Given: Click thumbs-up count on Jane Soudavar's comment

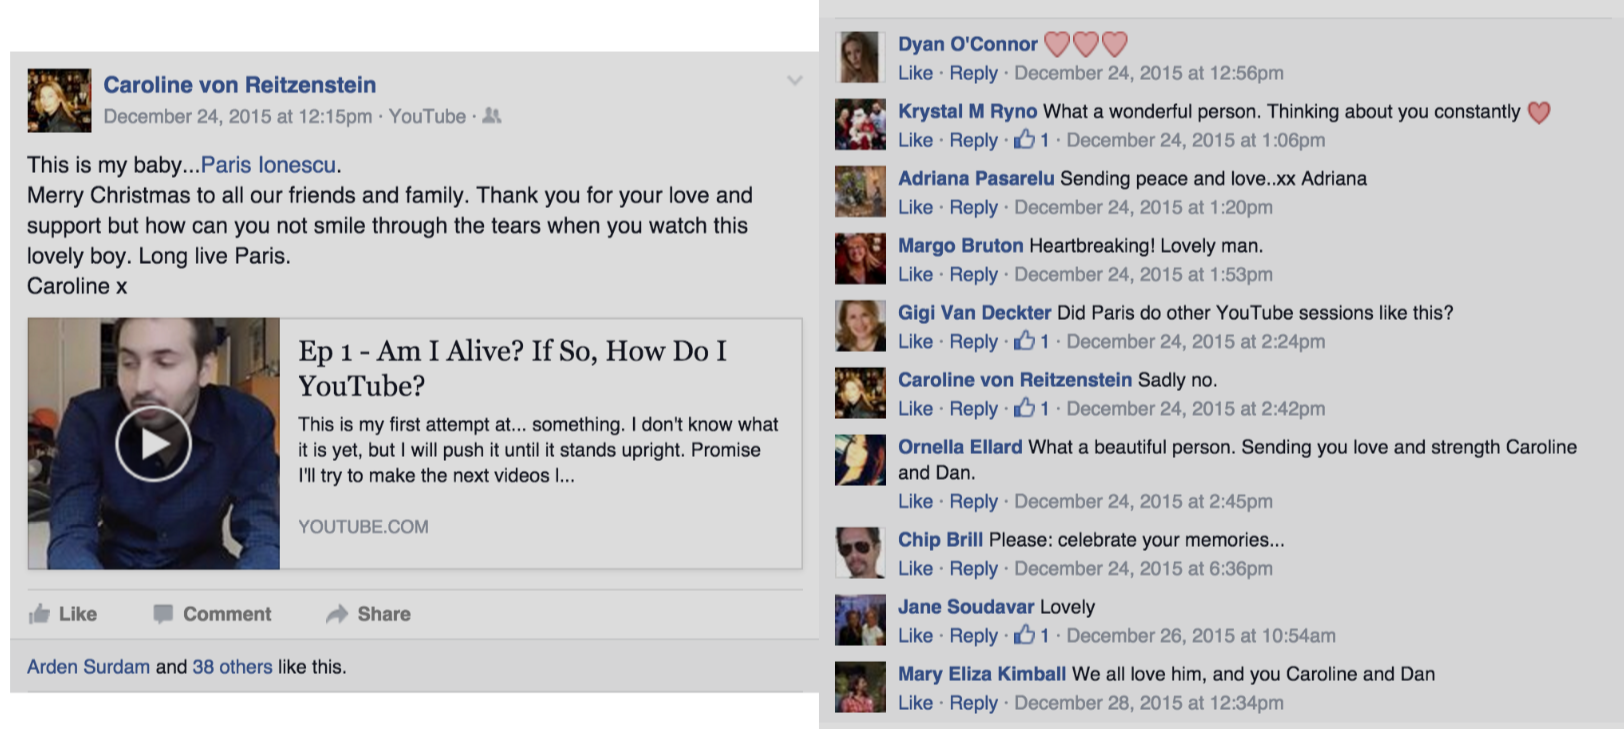Looking at the screenshot, I should tap(1032, 635).
